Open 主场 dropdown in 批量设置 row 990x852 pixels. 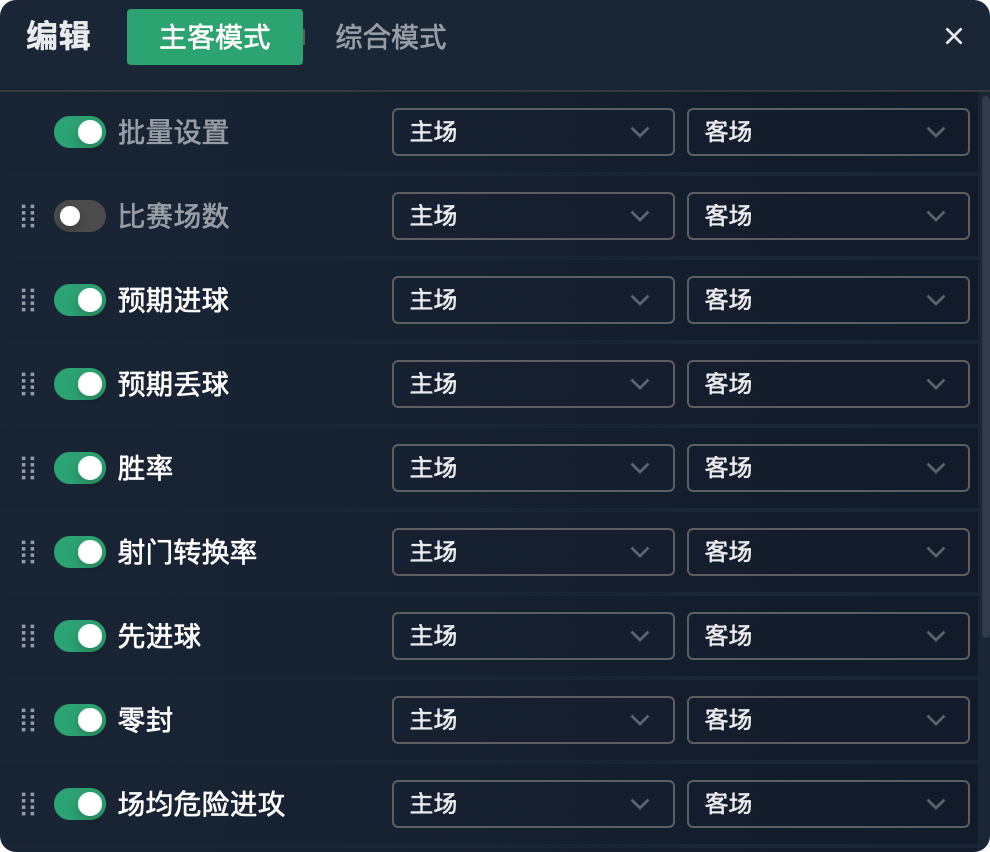coord(533,132)
